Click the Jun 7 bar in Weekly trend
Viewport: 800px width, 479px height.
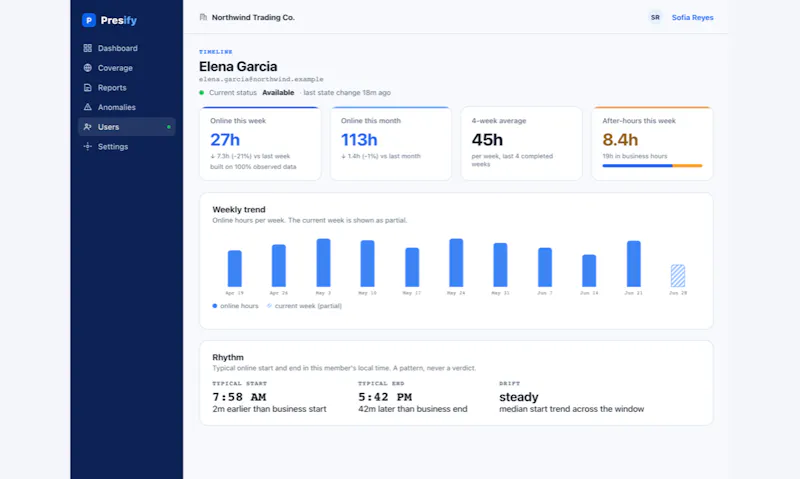545,267
